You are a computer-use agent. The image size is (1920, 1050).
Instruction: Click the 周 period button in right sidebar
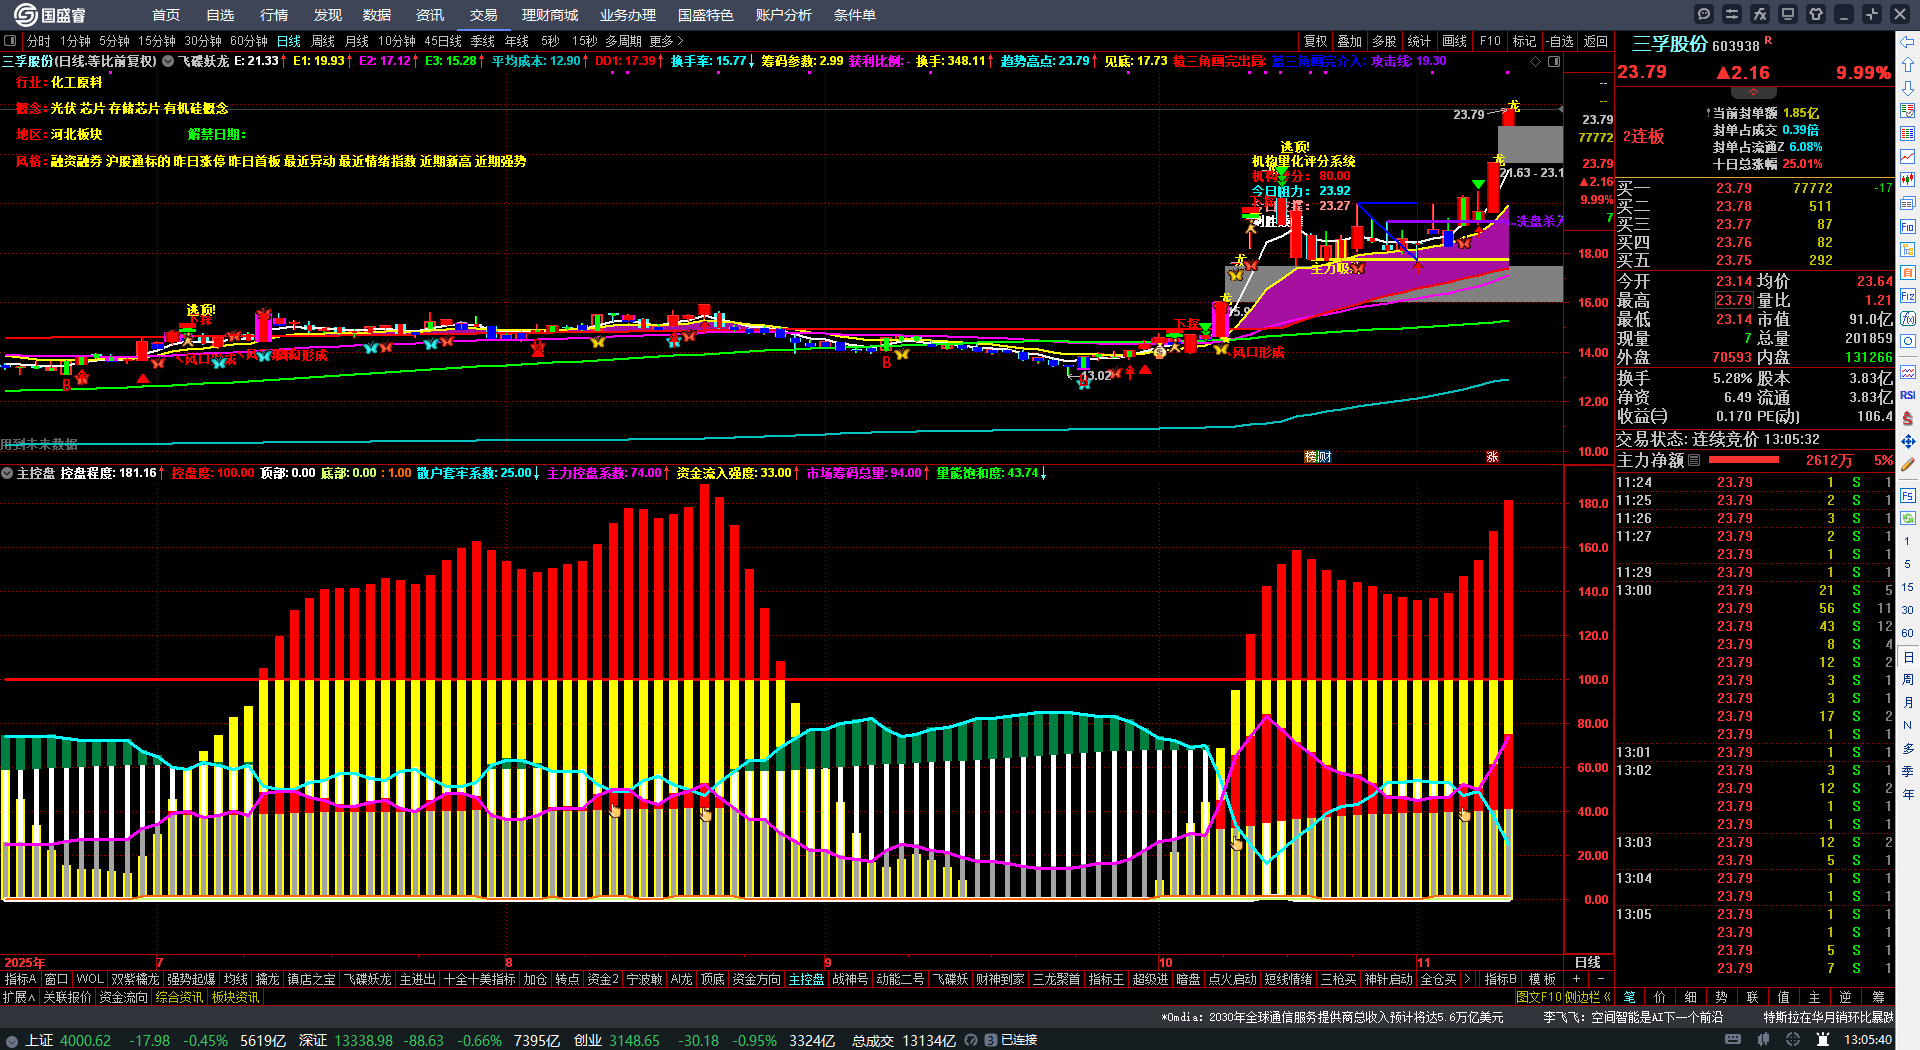click(x=1908, y=680)
